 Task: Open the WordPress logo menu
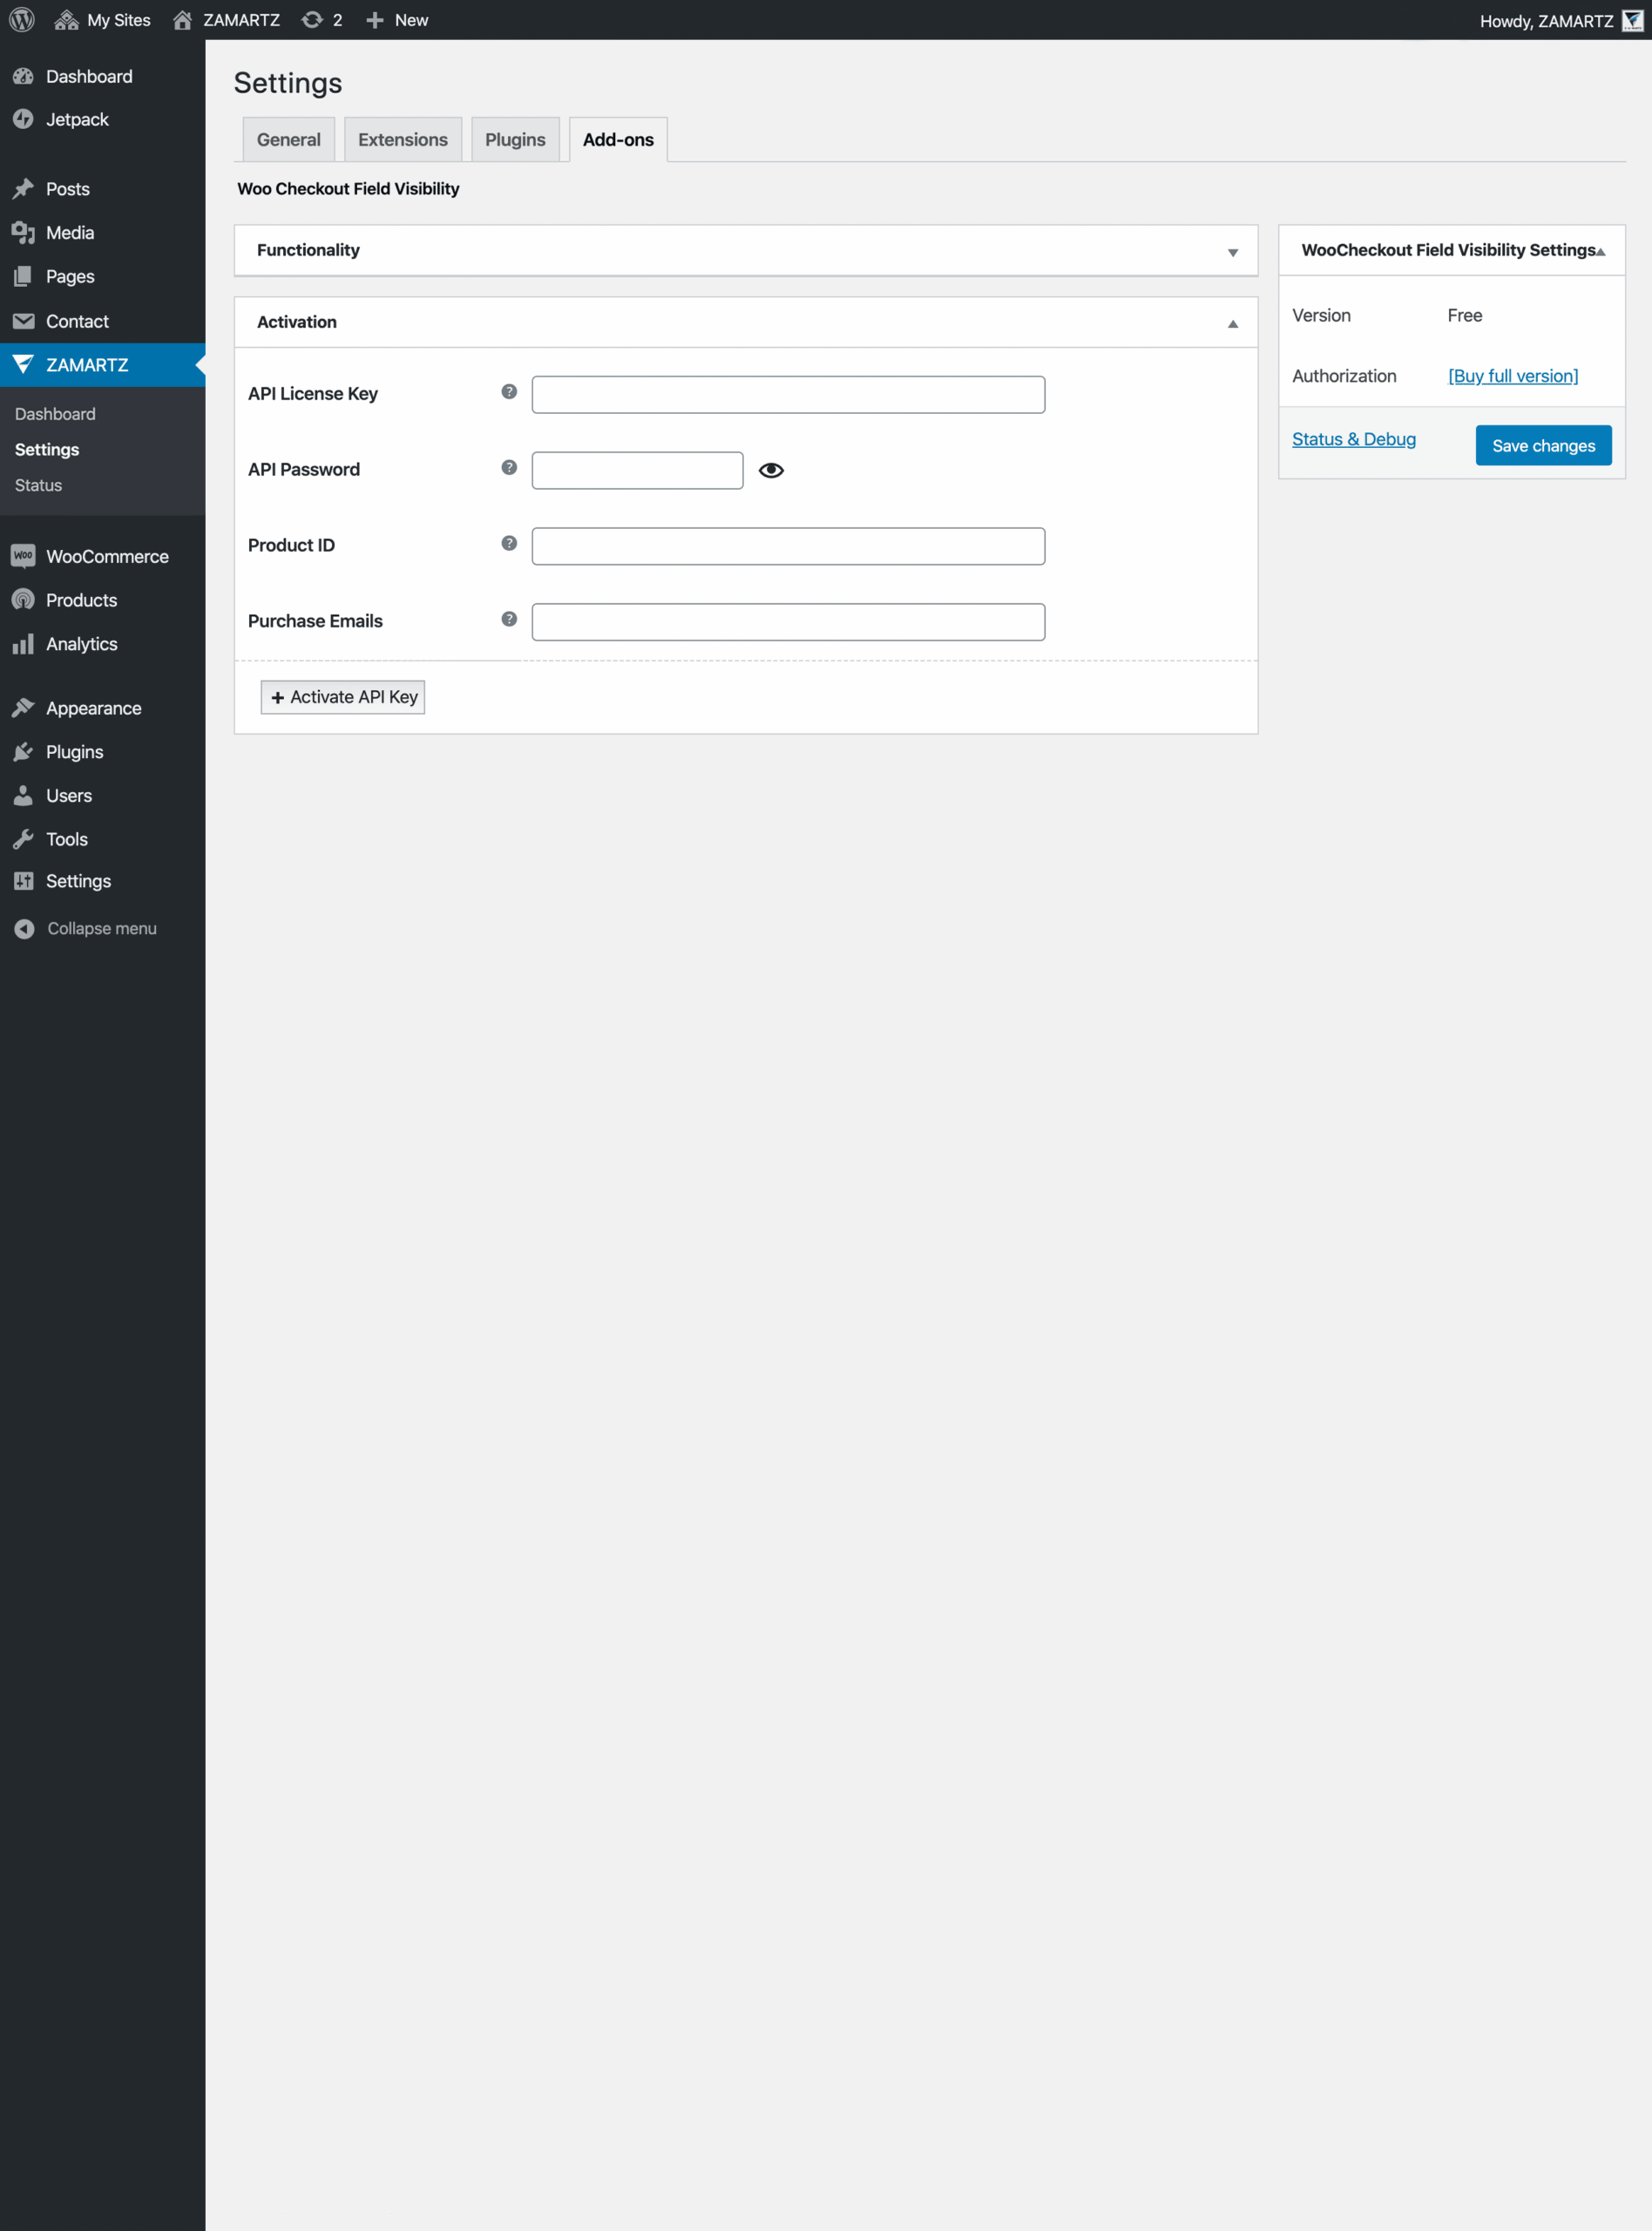click(x=20, y=19)
